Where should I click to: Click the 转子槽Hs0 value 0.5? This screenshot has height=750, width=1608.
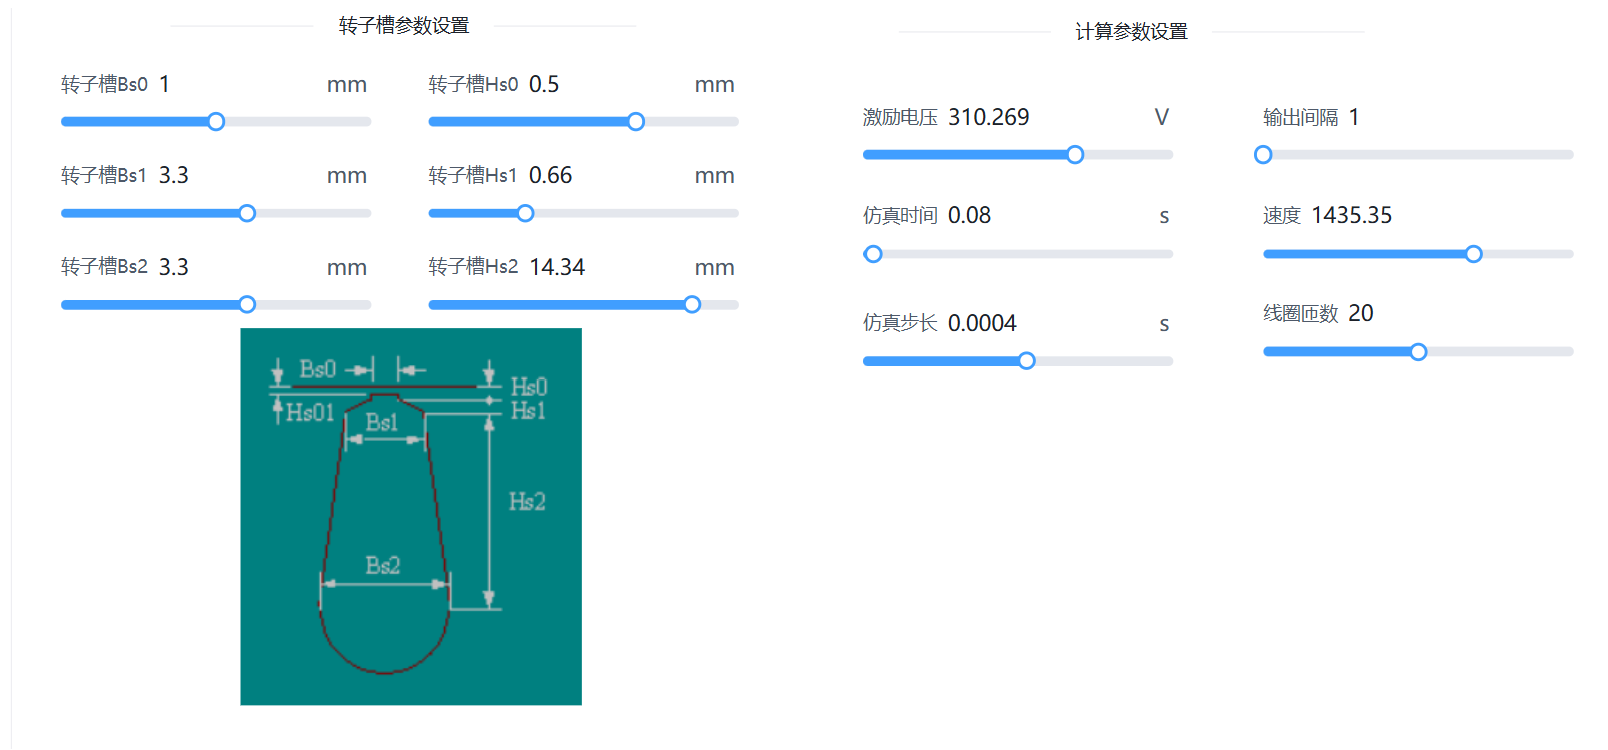click(544, 84)
